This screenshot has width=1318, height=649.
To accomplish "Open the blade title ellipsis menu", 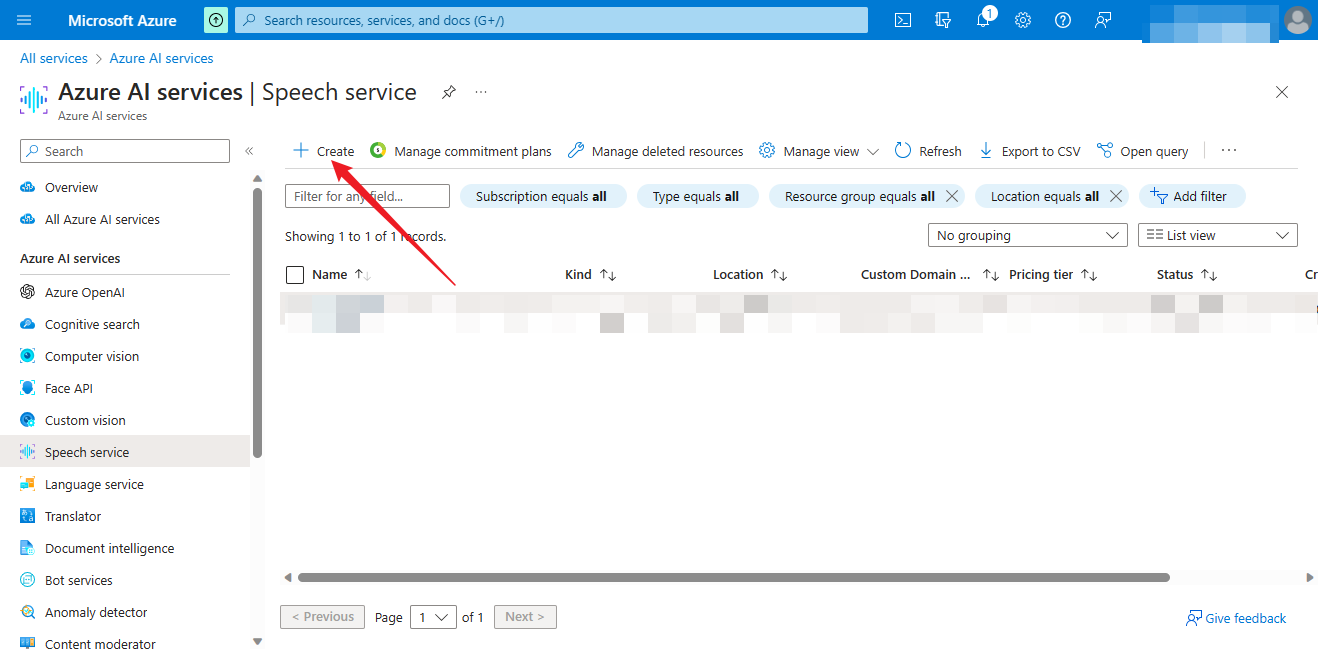I will 481,92.
